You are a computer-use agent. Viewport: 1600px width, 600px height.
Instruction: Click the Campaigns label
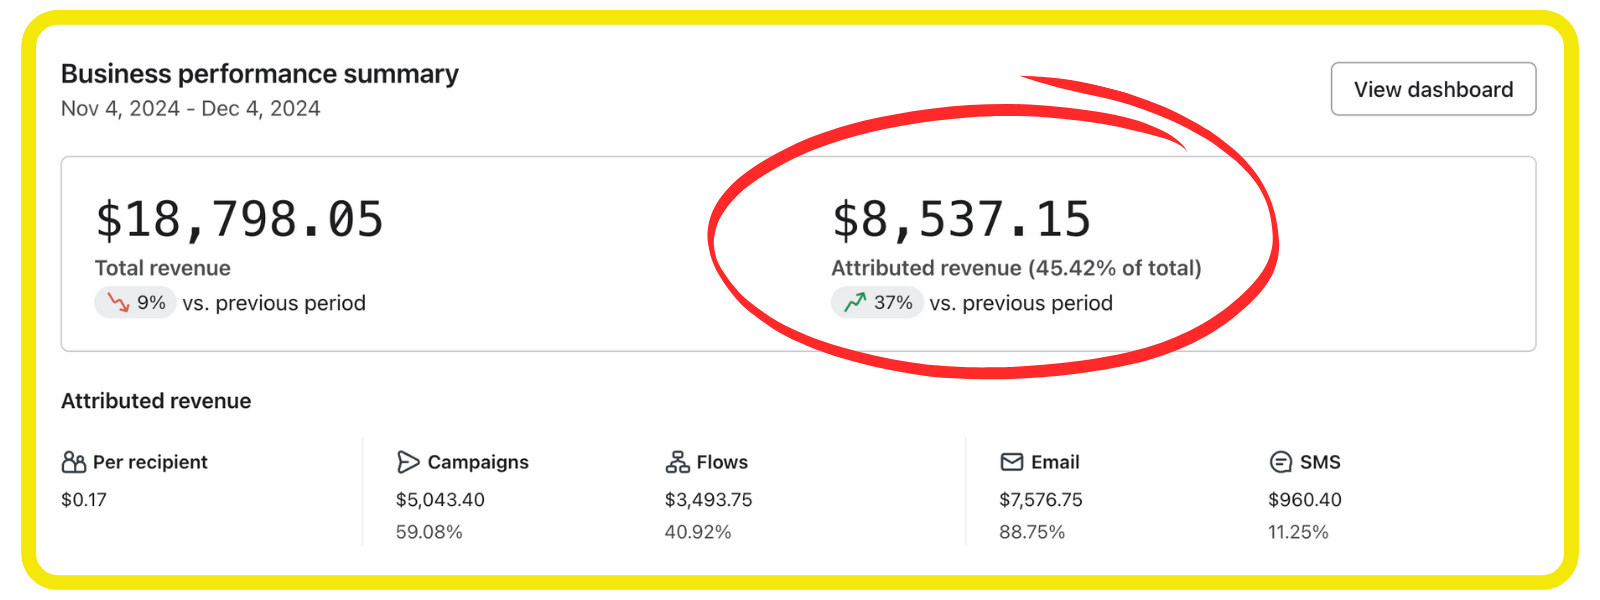[x=478, y=462]
